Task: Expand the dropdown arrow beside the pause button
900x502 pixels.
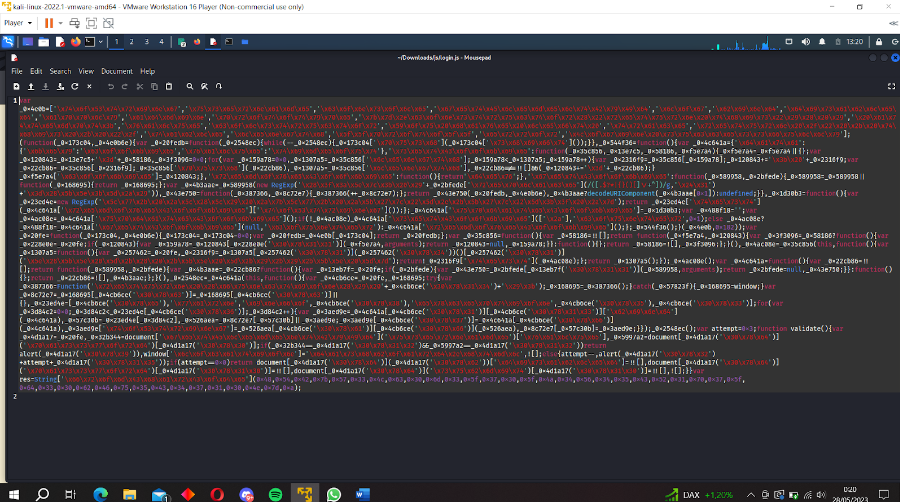Action: 59,22
